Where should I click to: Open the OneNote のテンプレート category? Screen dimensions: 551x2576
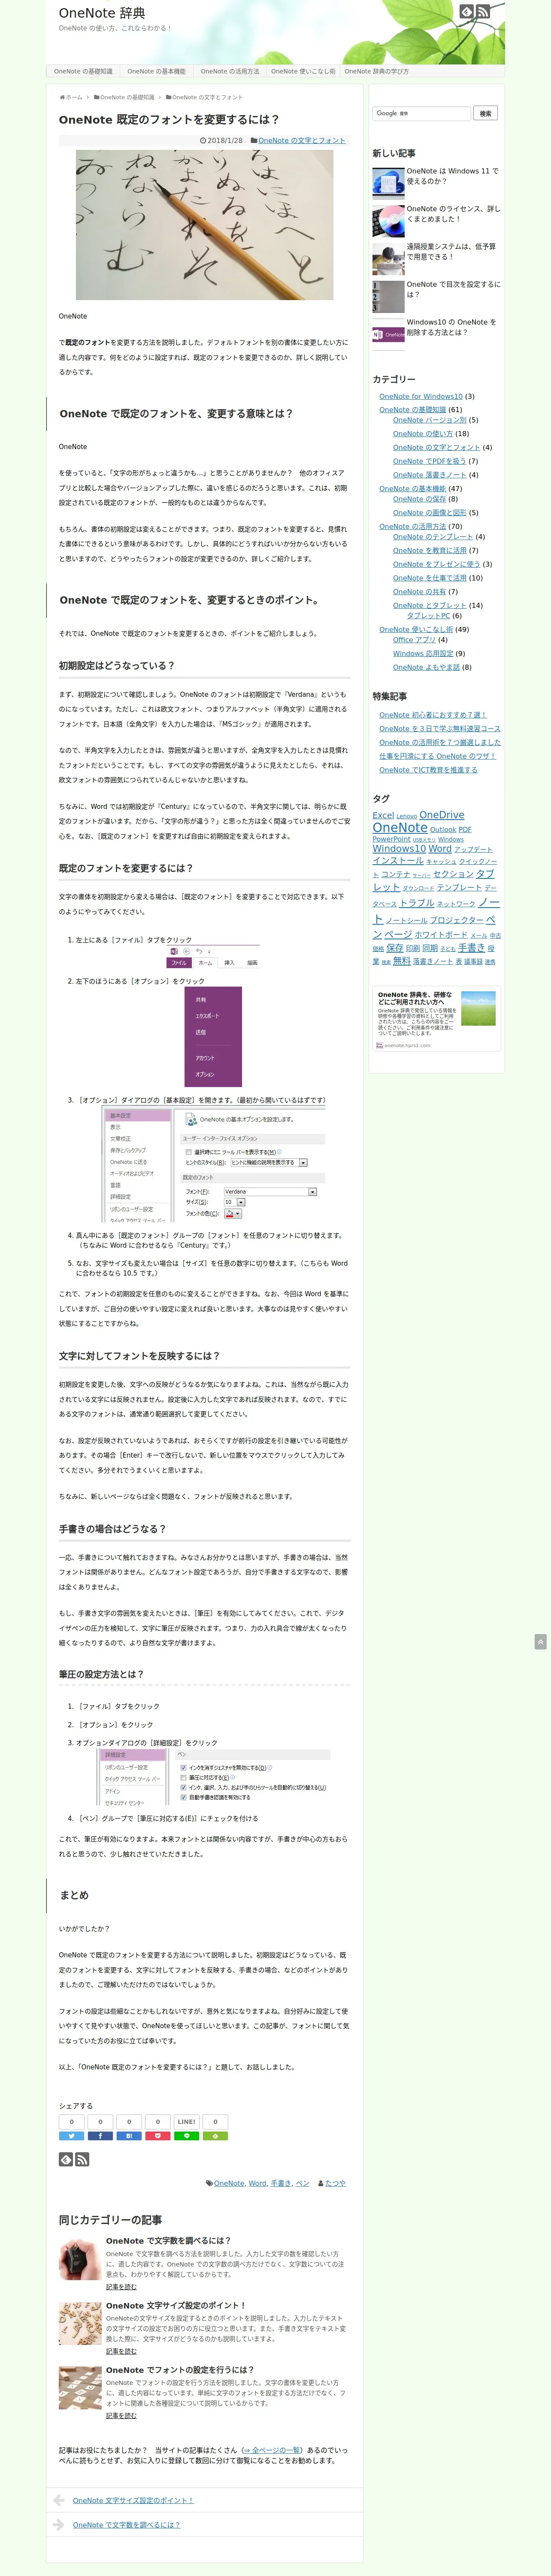[x=433, y=537]
